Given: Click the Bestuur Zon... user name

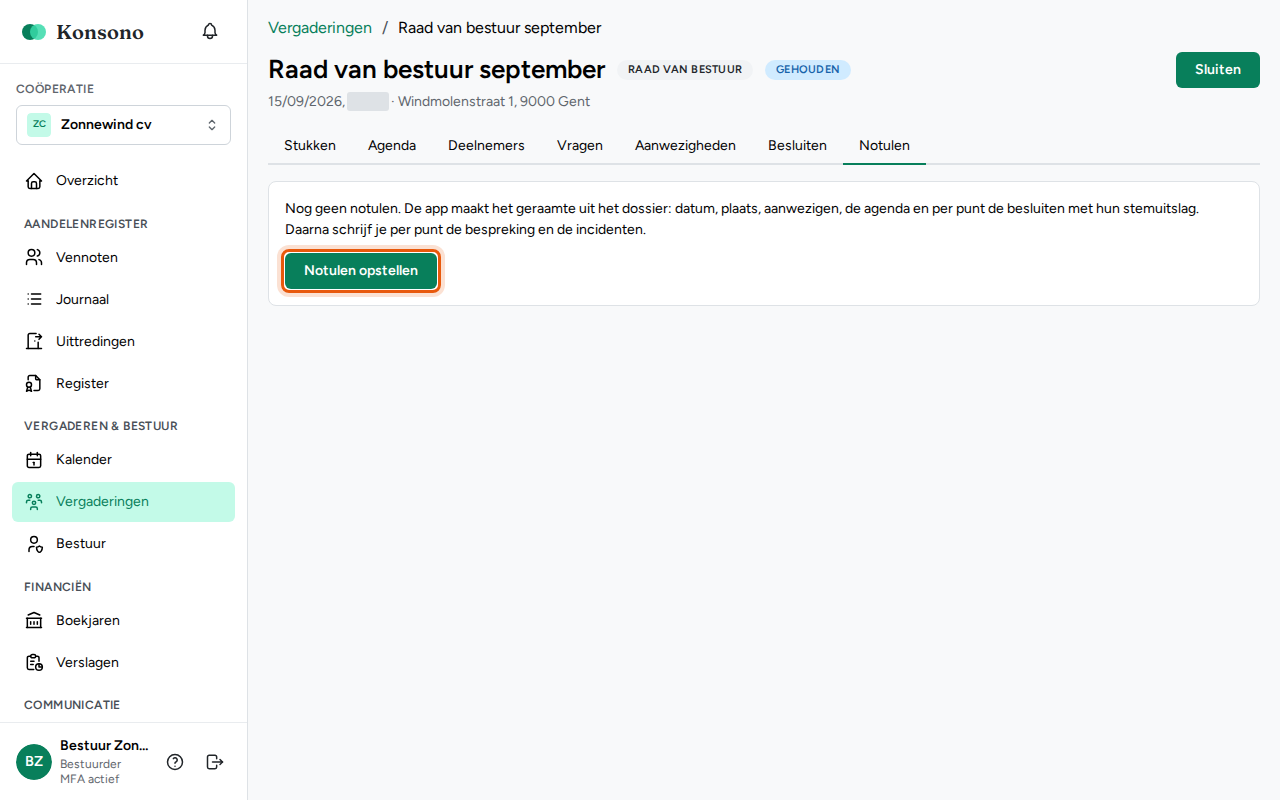Looking at the screenshot, I should point(104,746).
